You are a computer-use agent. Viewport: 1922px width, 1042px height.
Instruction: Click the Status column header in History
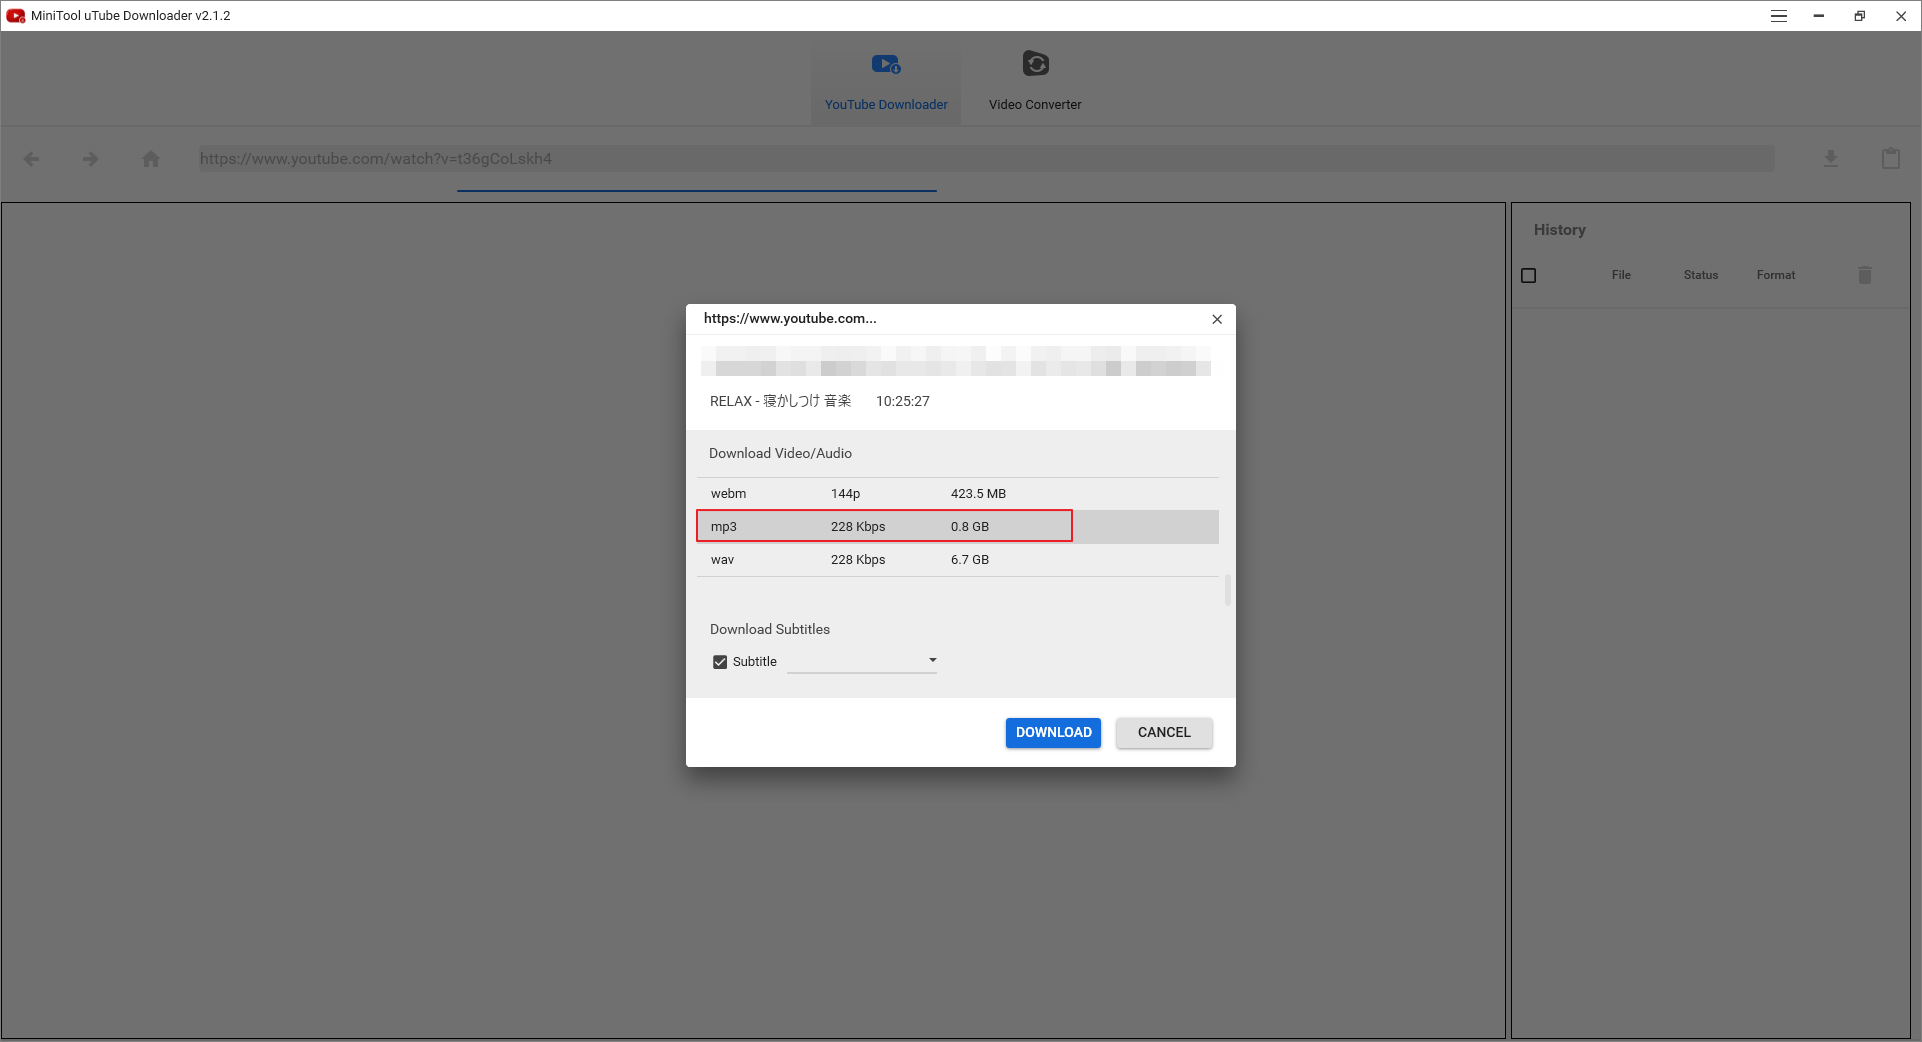(x=1701, y=275)
